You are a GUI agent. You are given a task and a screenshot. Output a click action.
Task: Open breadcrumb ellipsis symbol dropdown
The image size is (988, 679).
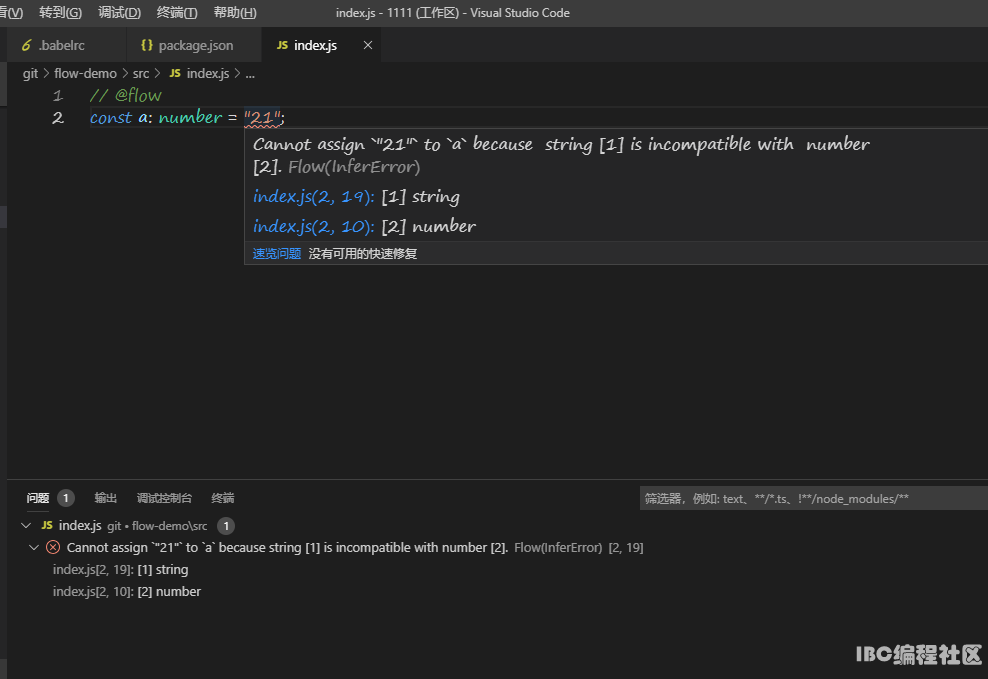coord(250,74)
